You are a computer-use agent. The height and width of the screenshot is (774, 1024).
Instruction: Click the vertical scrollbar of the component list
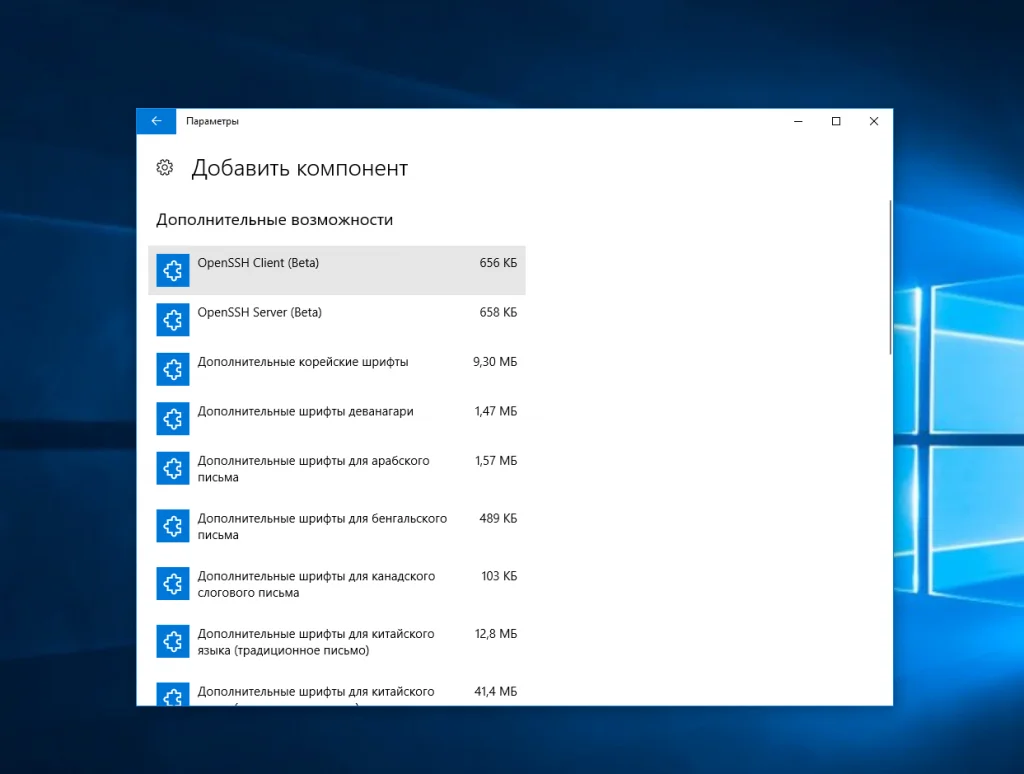tap(890, 278)
